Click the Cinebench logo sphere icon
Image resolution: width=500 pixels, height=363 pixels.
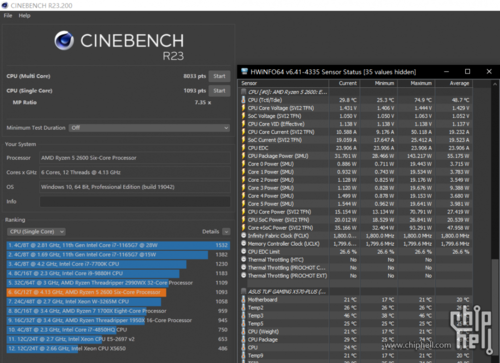tap(64, 40)
